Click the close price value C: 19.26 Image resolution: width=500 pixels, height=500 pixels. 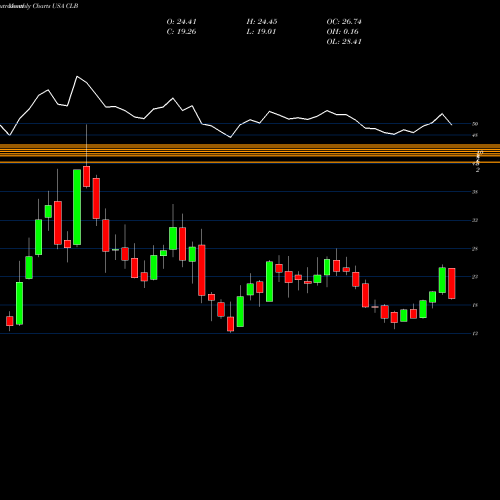coord(181,32)
